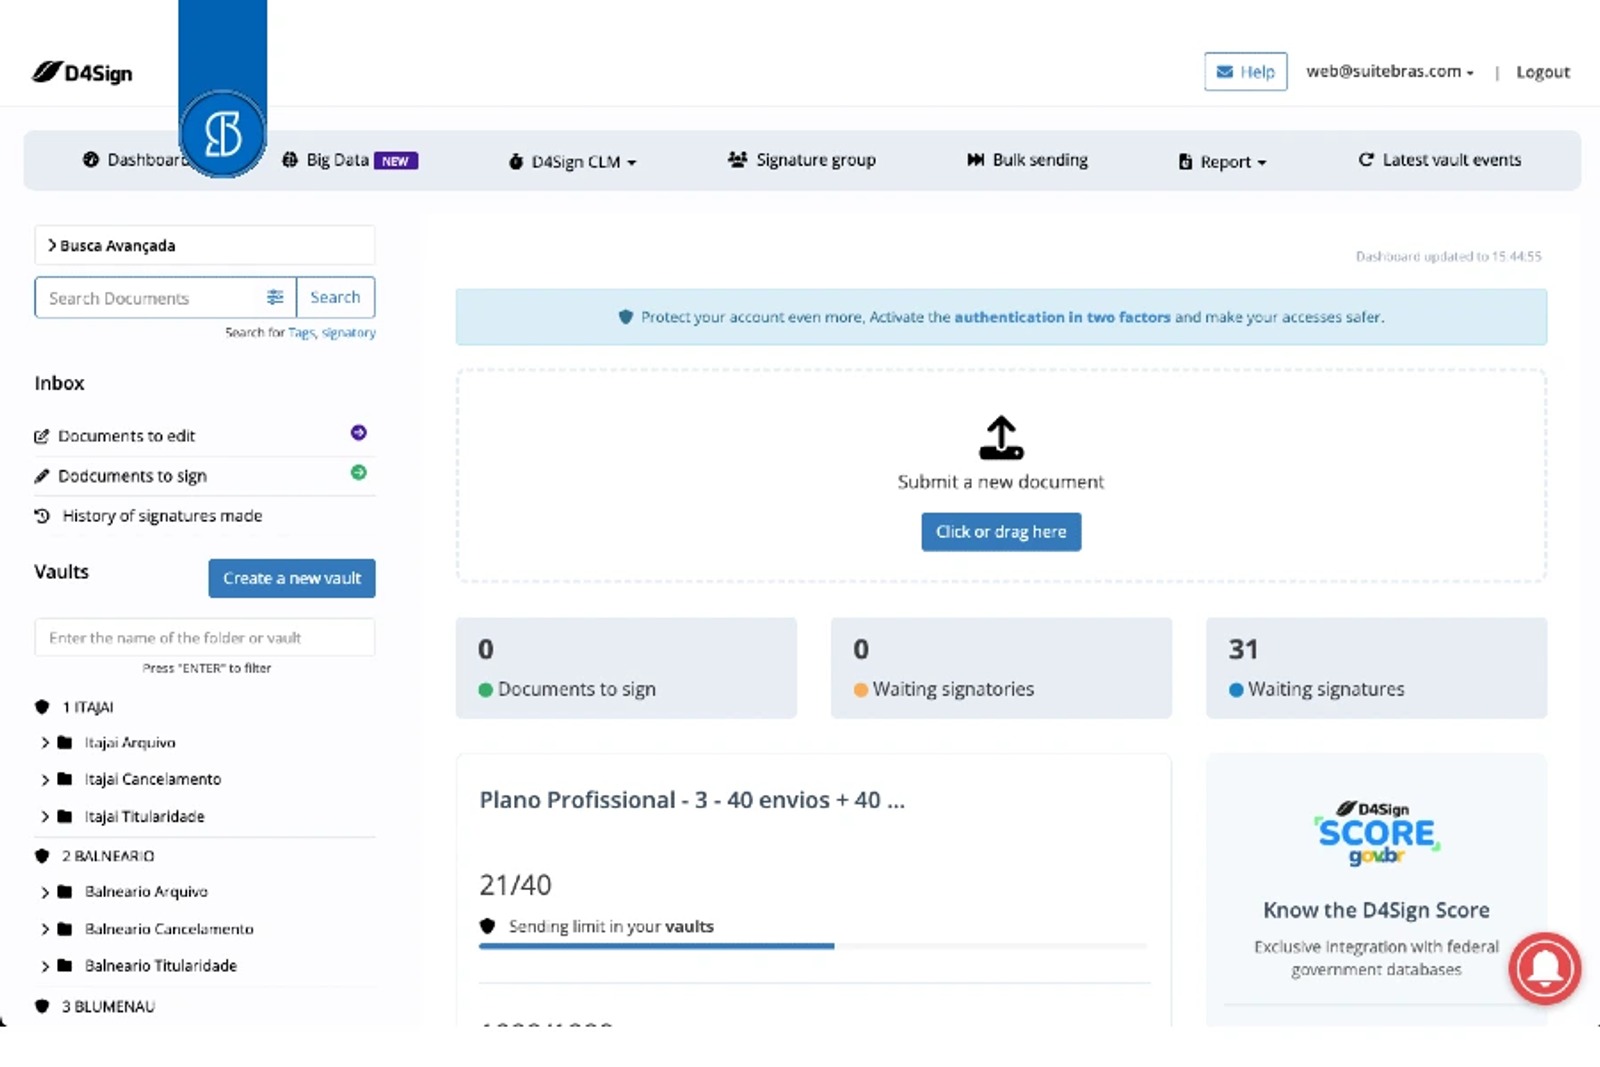Open authentication in two factors link

click(1062, 317)
